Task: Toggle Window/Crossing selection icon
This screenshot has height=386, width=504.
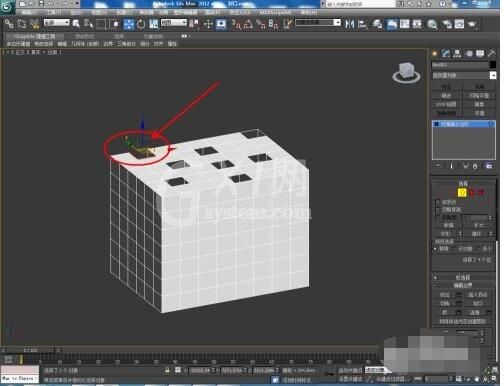Action: pos(114,24)
